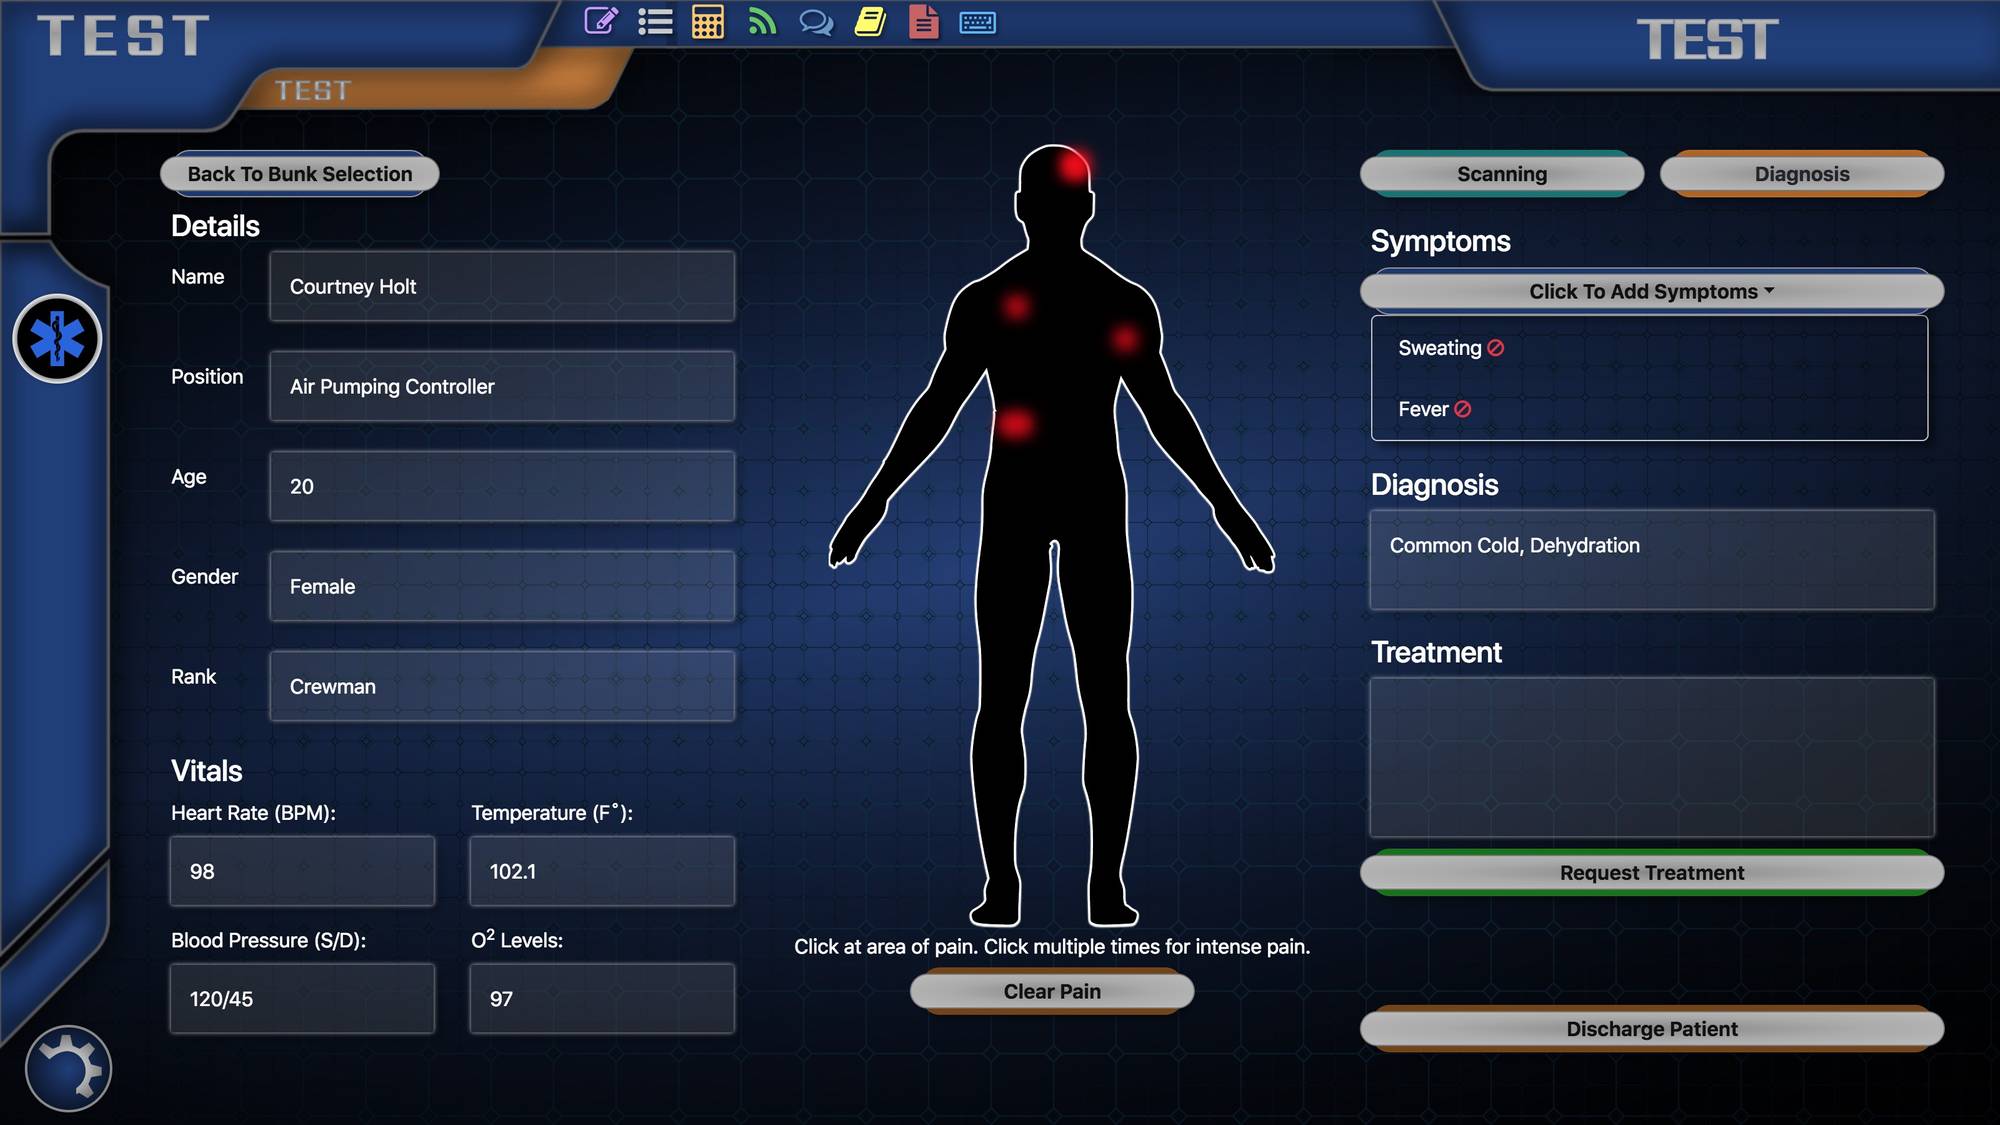Open the list icon in the top toolbar

click(x=655, y=21)
